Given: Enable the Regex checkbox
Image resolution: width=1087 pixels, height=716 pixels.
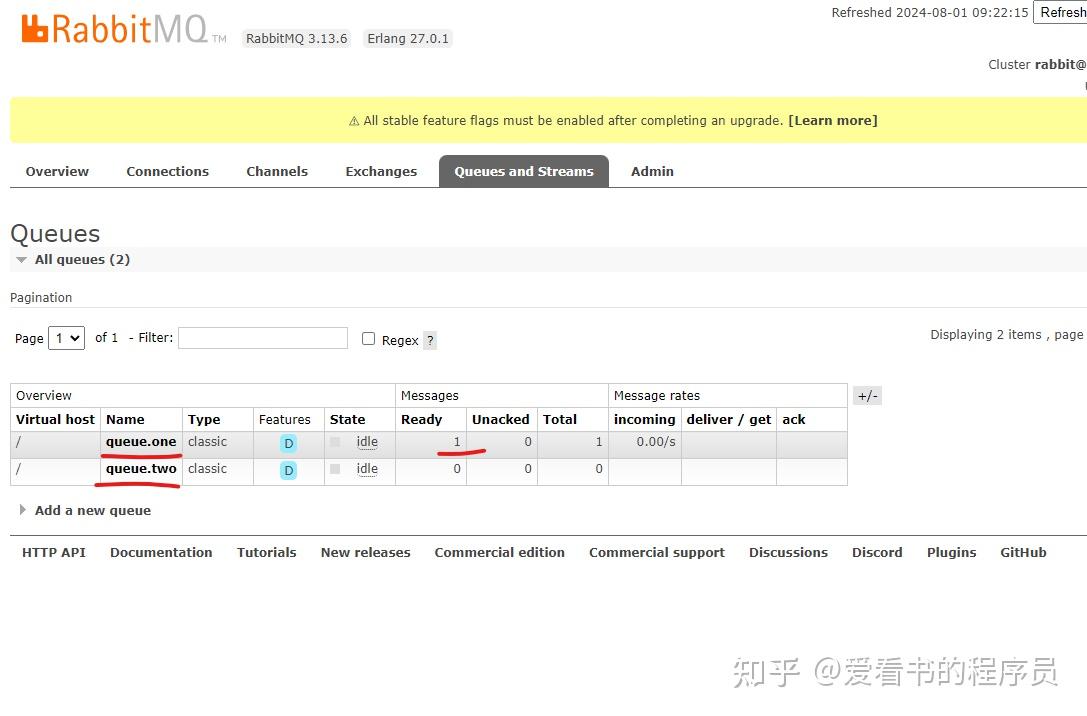Looking at the screenshot, I should [369, 339].
